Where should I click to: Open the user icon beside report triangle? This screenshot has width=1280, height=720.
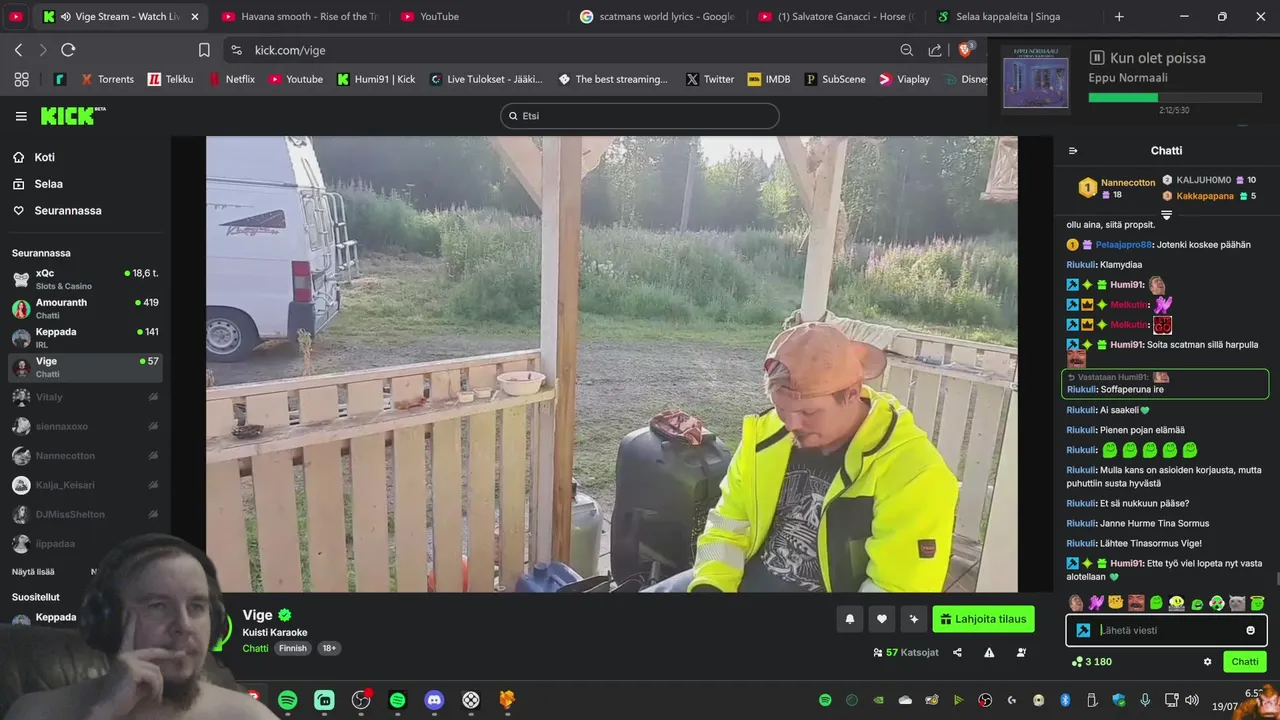[x=1021, y=652]
